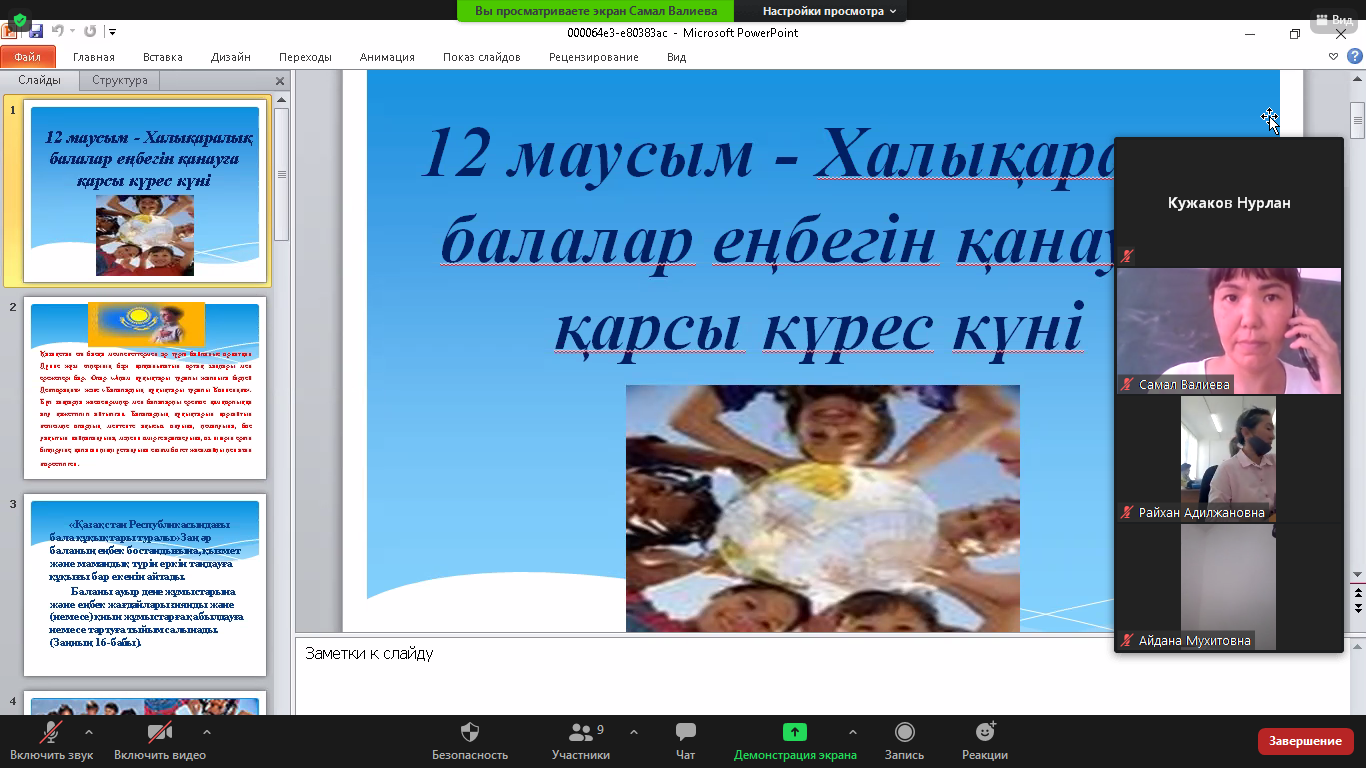This screenshot has width=1366, height=768.
Task: Expand the ribbon with the chevron icon
Action: 1333,57
